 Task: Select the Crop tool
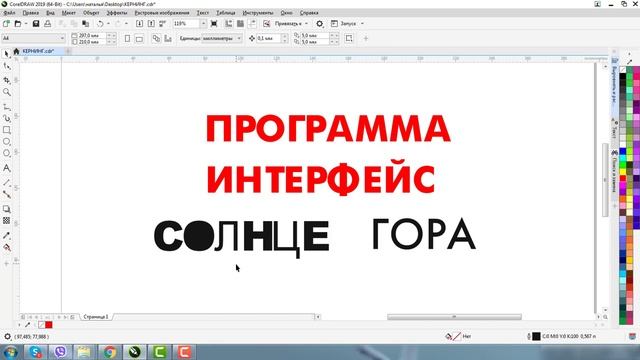point(7,80)
